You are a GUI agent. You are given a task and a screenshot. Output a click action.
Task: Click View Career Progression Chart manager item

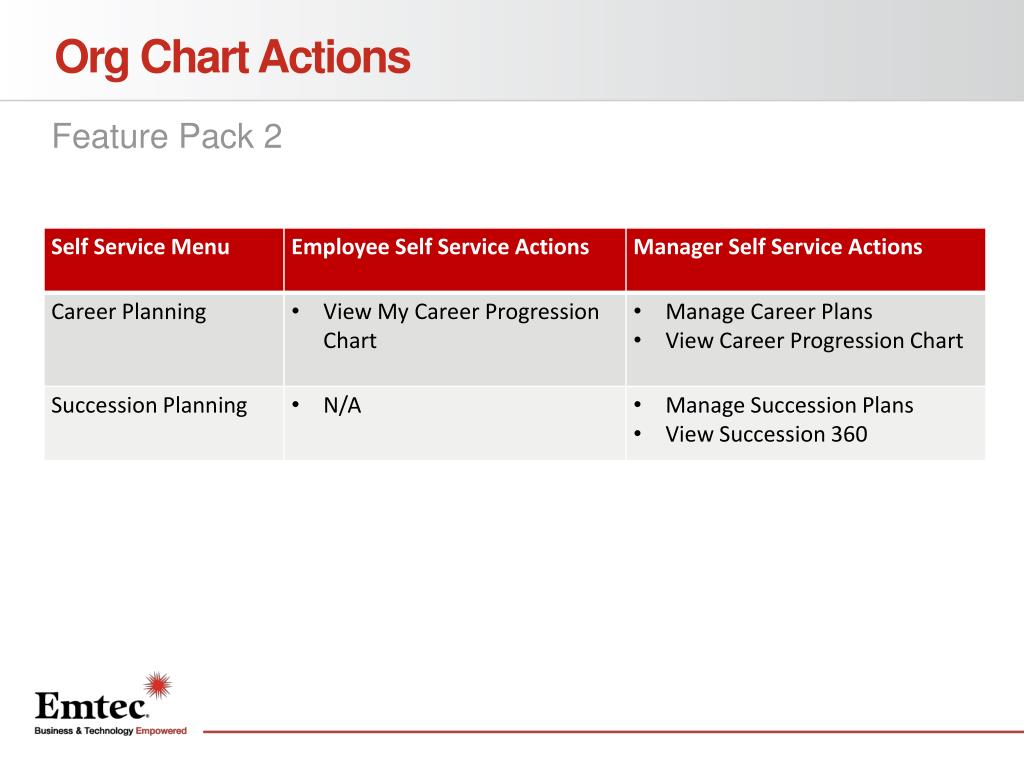point(814,341)
